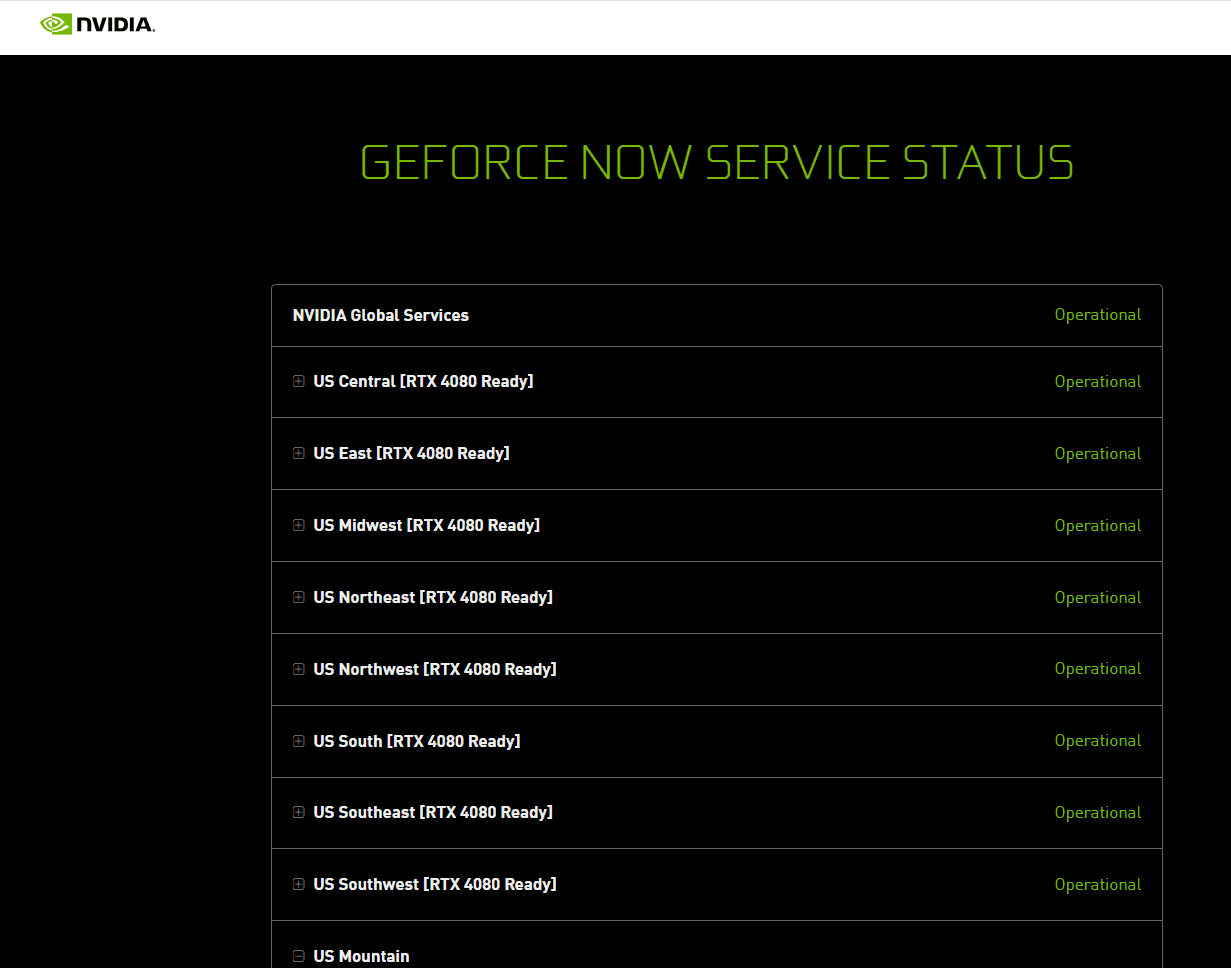Image resolution: width=1231 pixels, height=968 pixels.
Task: Select the NVIDIA Global Services row label
Action: pyautogui.click(x=380, y=315)
